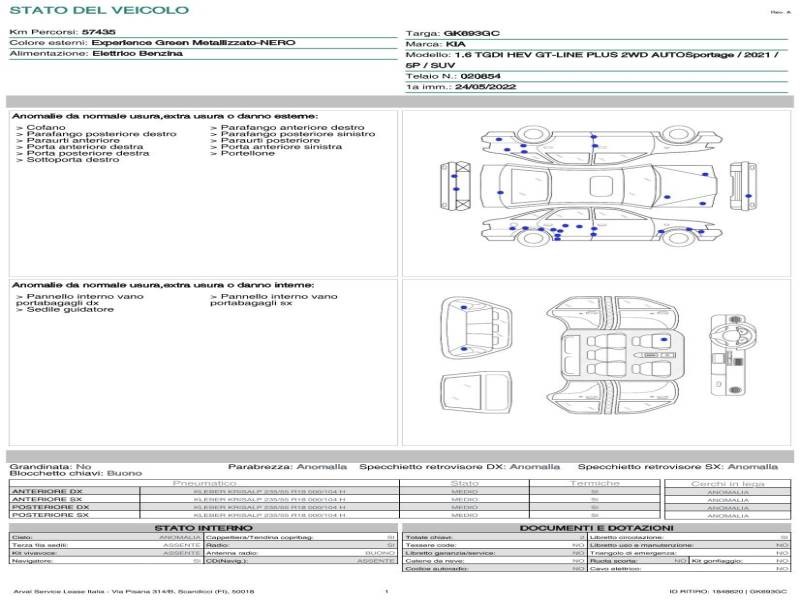
Task: Select the "Navigatore:" row label
Action: (32, 561)
